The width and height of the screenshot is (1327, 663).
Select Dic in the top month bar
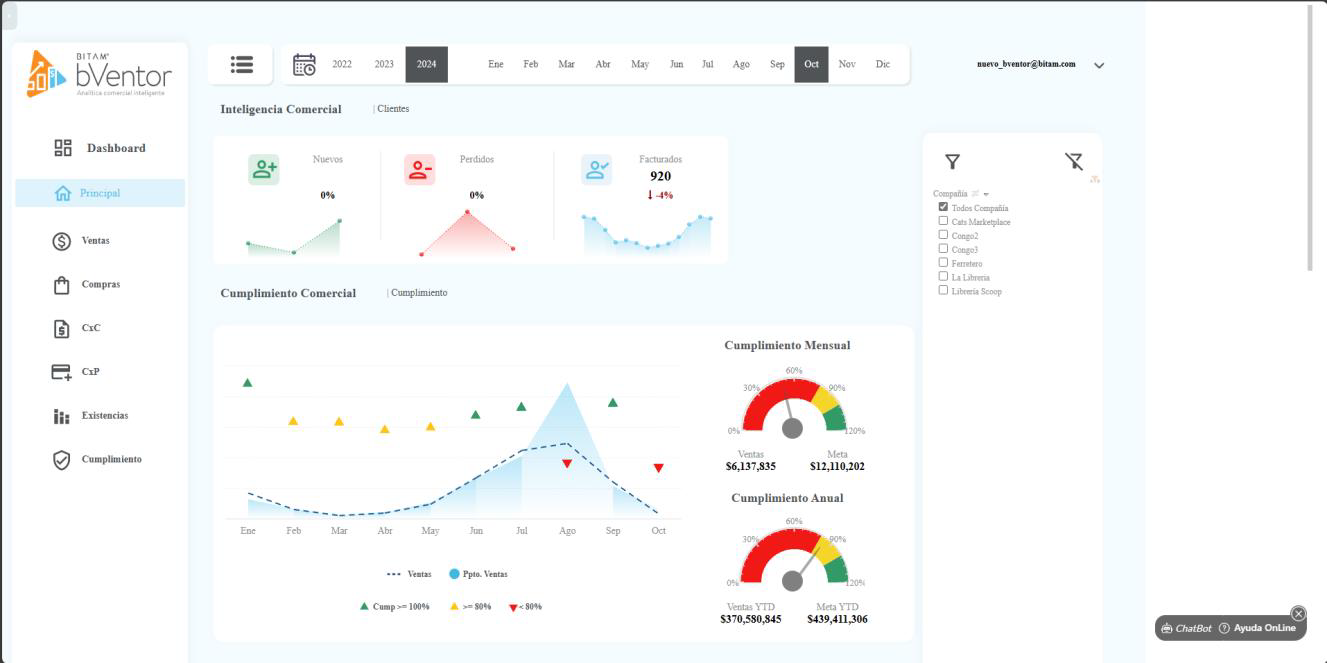coord(883,64)
